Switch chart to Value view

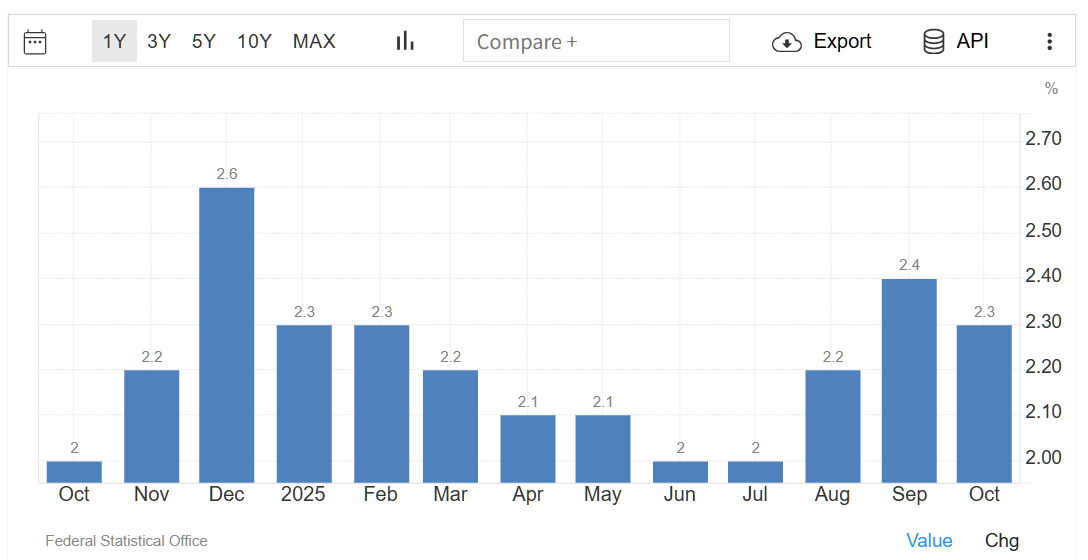929,541
